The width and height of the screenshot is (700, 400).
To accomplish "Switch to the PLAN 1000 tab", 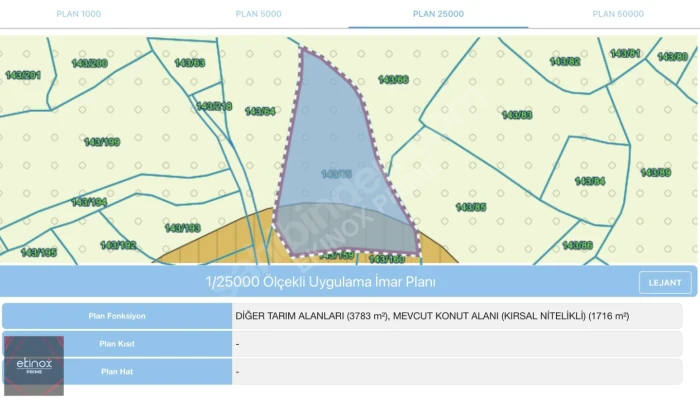I will 79,14.
